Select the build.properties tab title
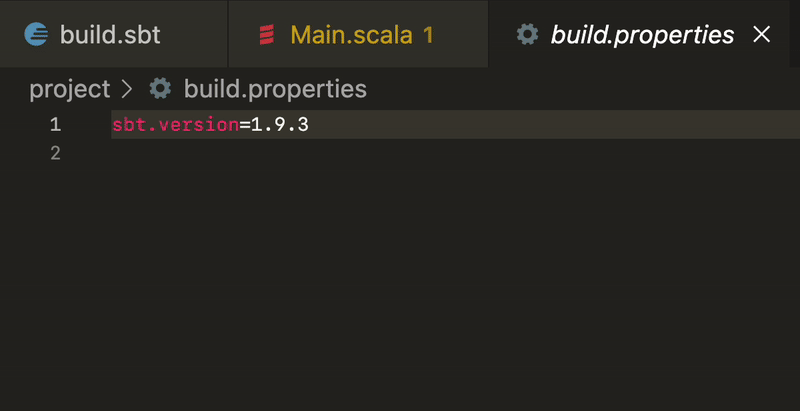800x411 pixels. click(642, 35)
